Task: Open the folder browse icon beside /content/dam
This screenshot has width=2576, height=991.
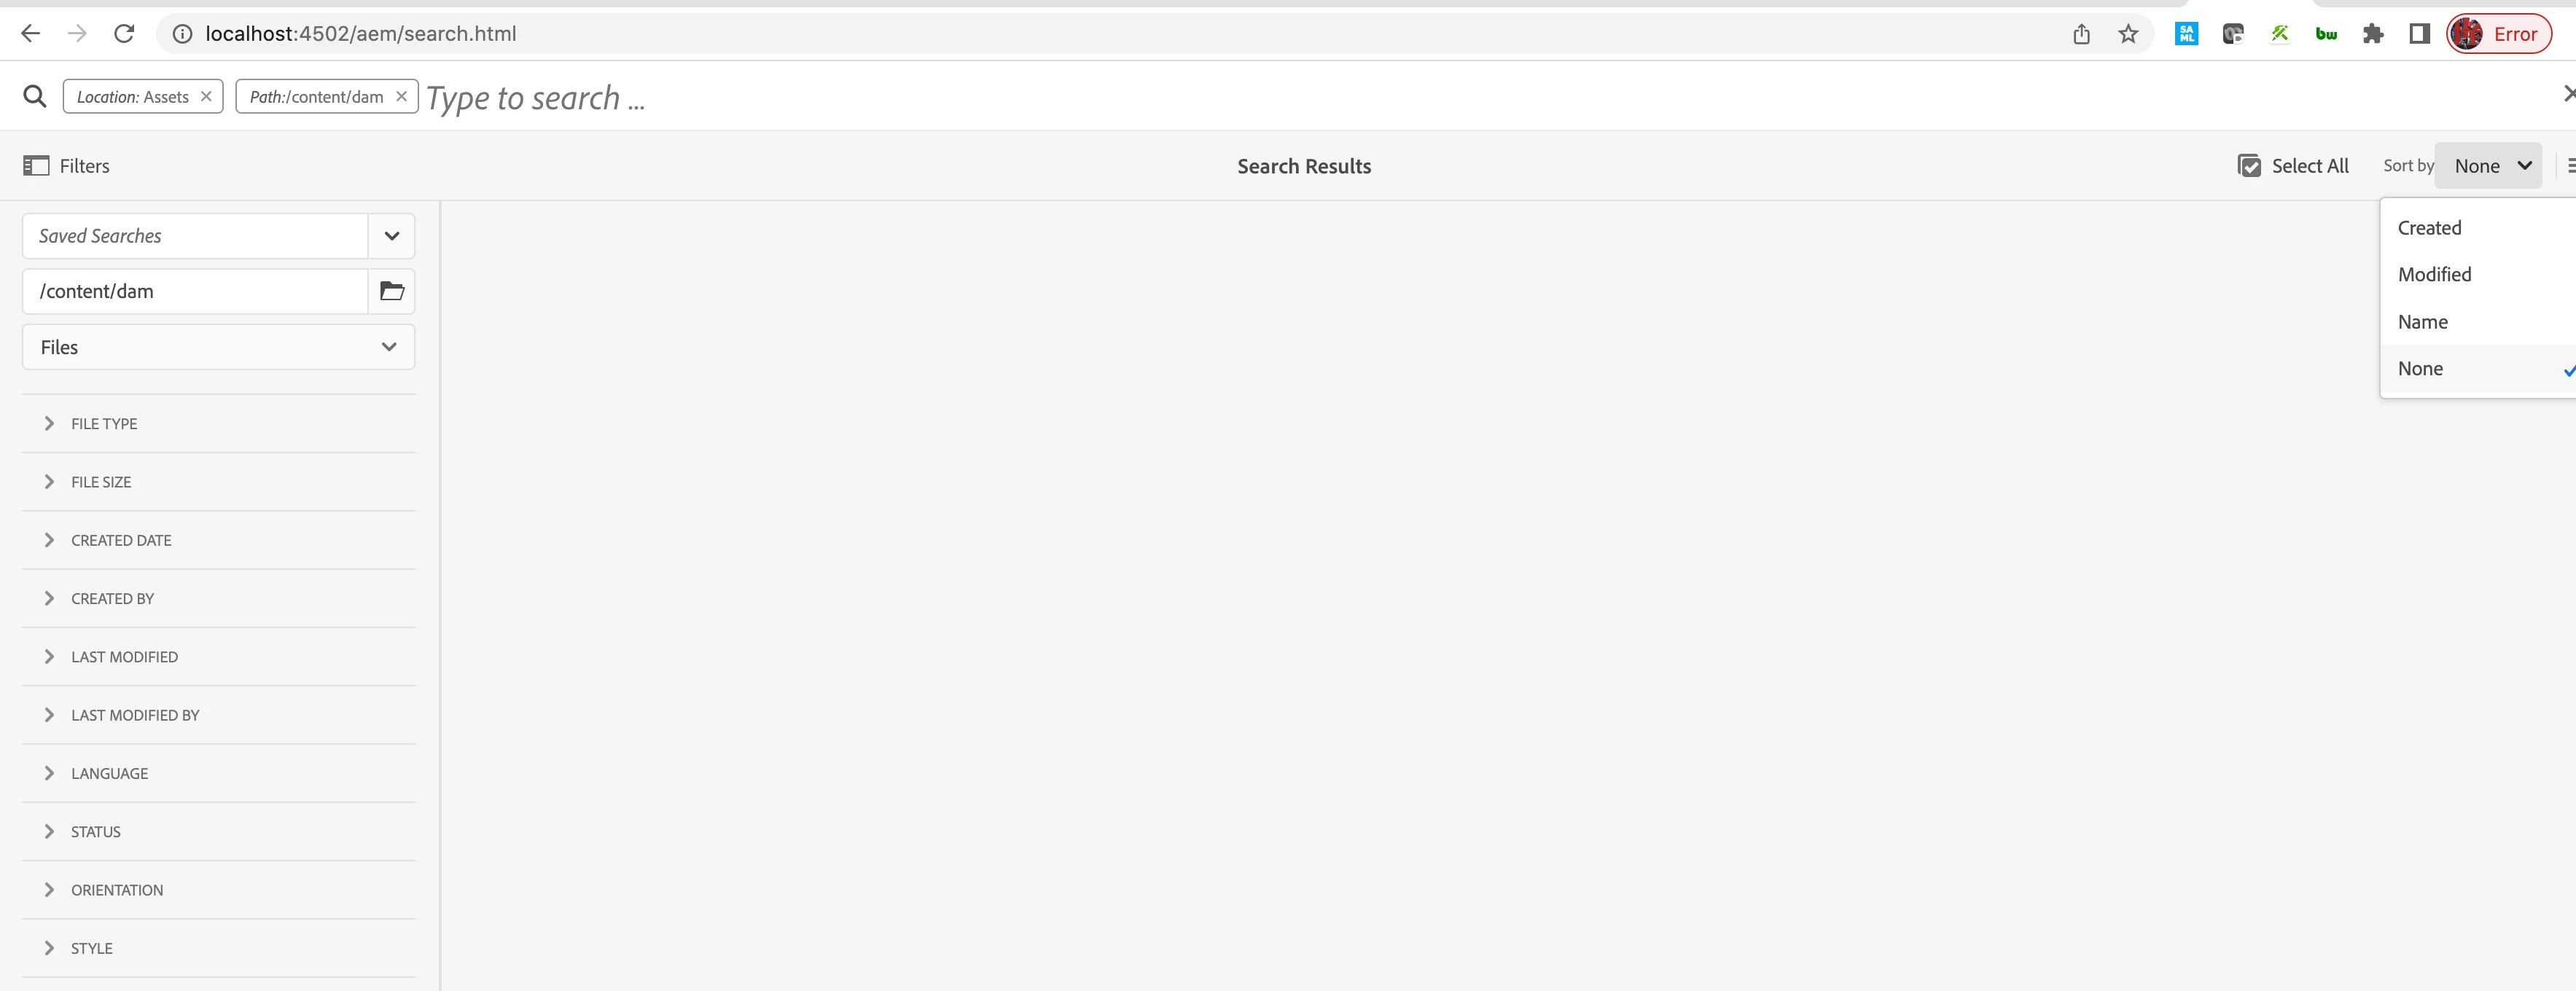Action: [x=392, y=291]
